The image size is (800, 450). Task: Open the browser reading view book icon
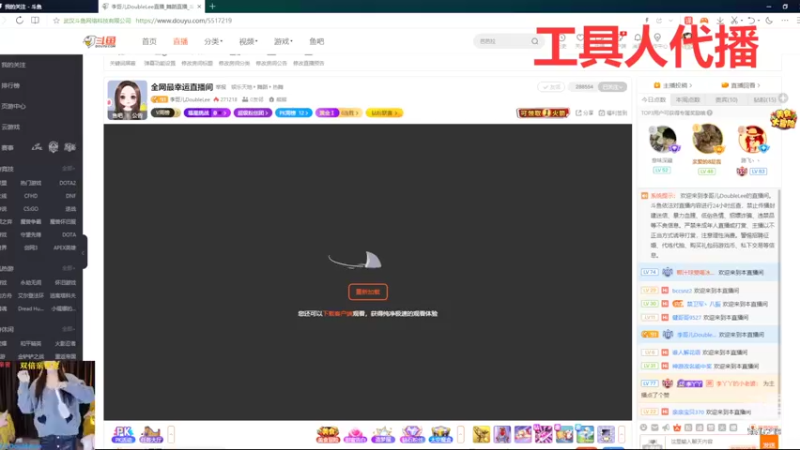[35, 20]
